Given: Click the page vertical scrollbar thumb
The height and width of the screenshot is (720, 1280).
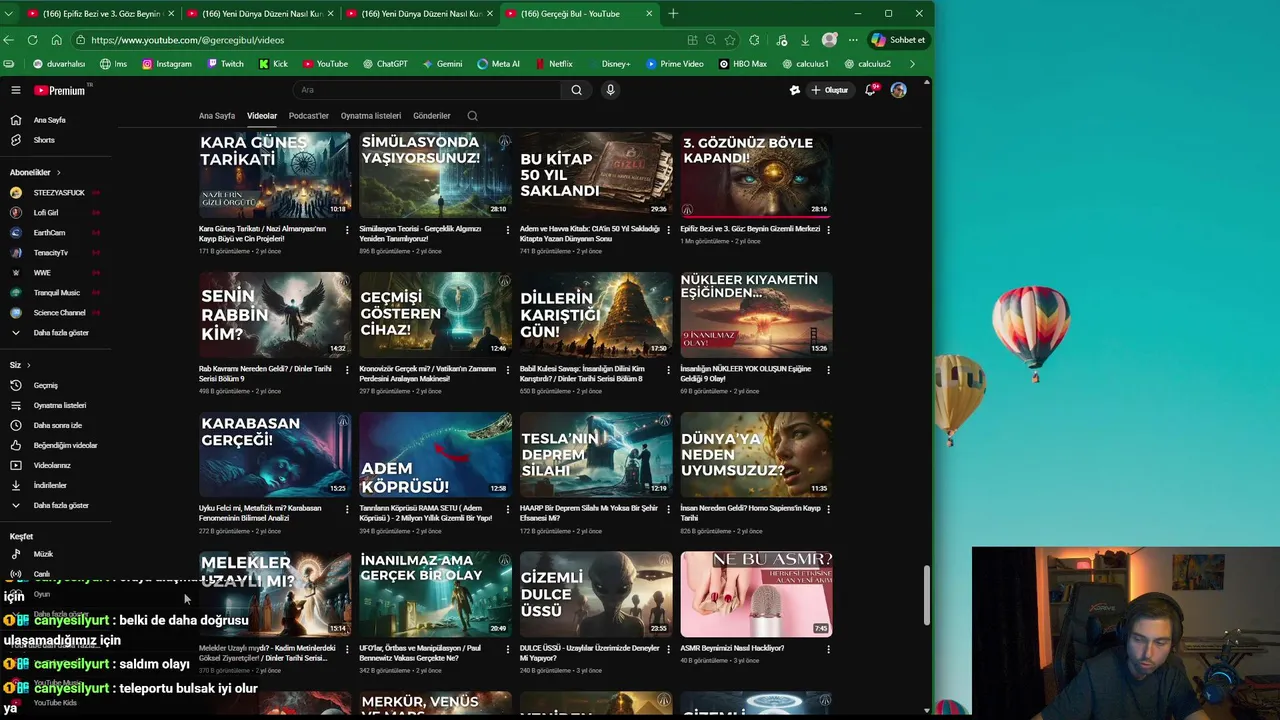Looking at the screenshot, I should click(926, 595).
